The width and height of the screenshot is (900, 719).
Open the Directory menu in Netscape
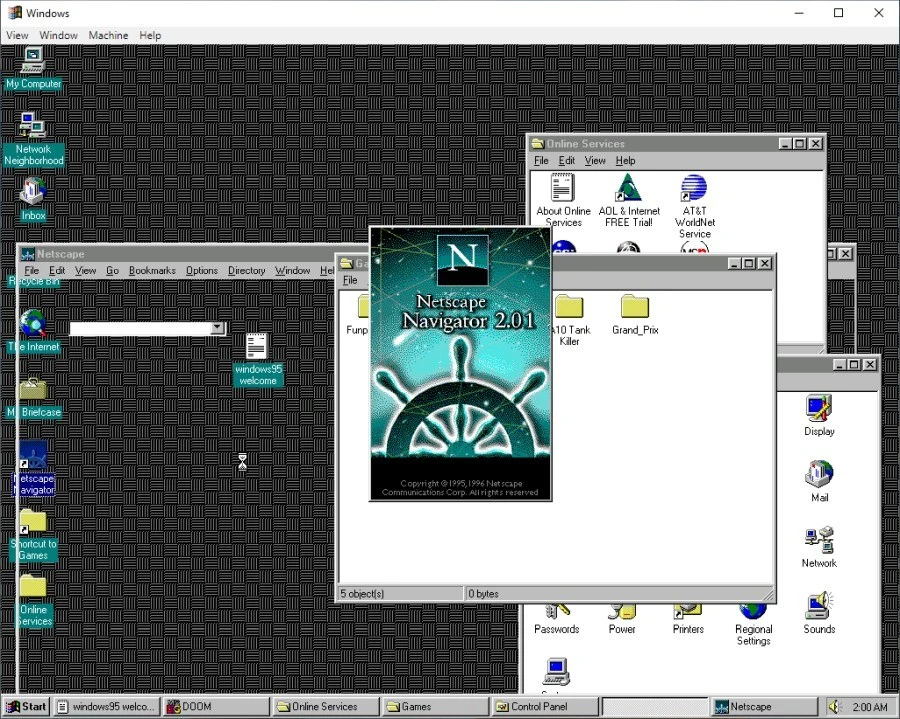[246, 270]
